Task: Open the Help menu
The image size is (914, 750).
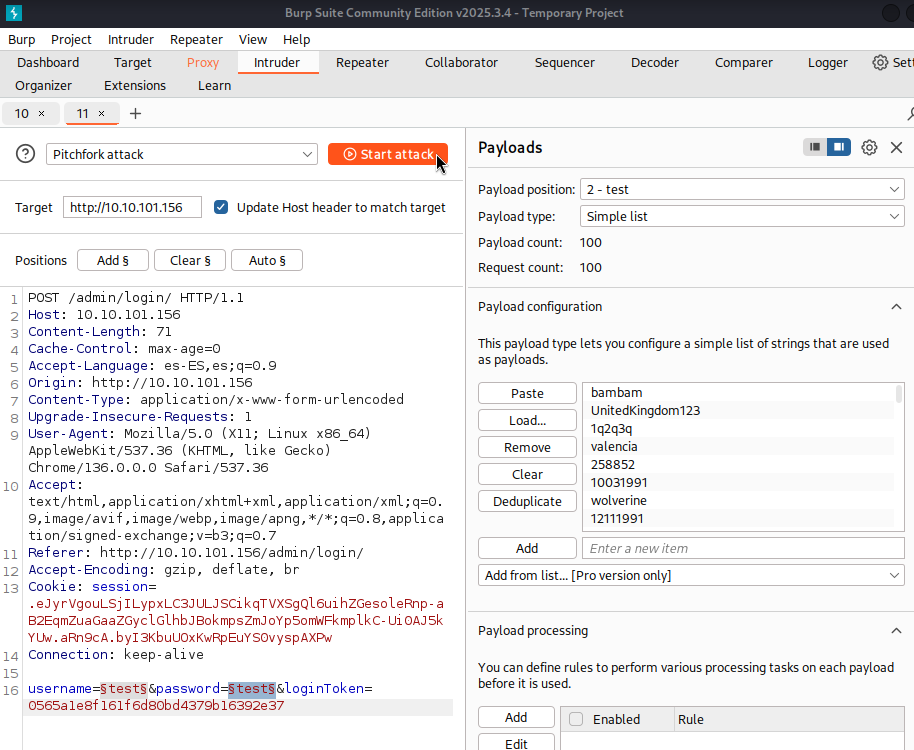Action: (x=297, y=40)
